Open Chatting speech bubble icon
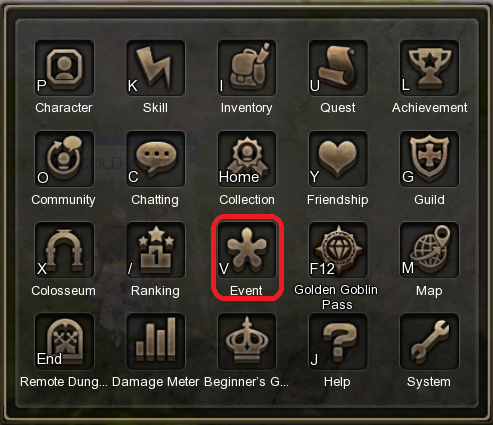Viewport: 493px width, 425px height. pos(156,159)
